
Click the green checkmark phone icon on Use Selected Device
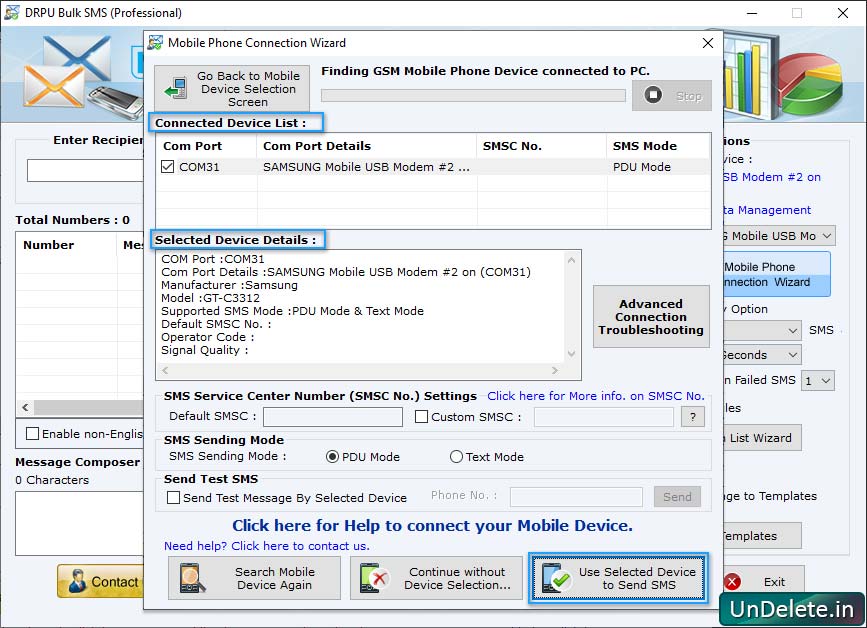click(556, 578)
